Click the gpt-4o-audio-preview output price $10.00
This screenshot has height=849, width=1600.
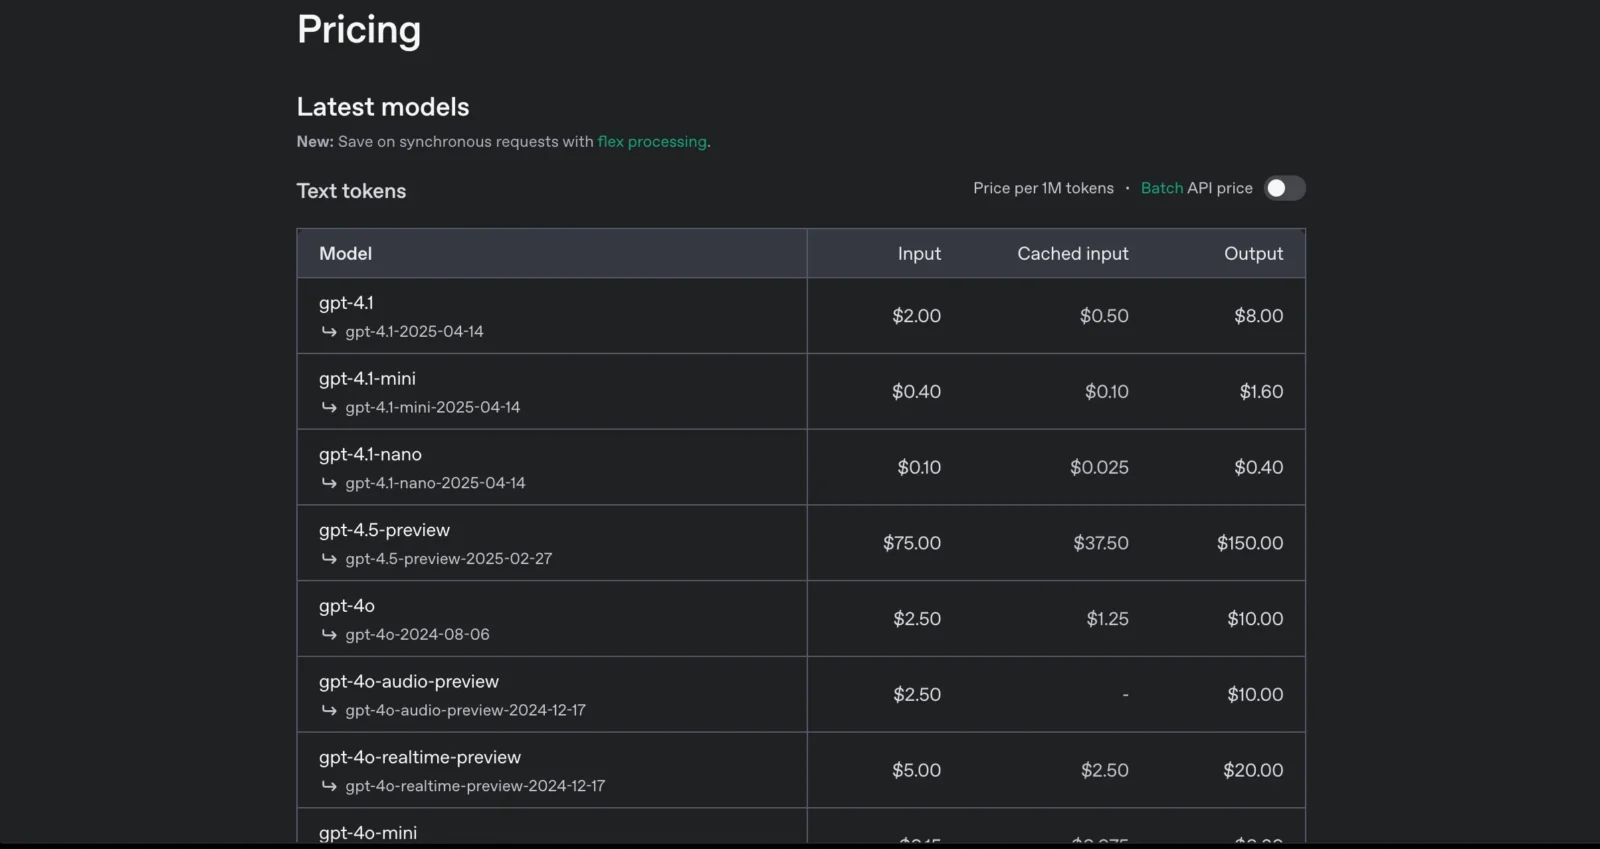[x=1255, y=695]
